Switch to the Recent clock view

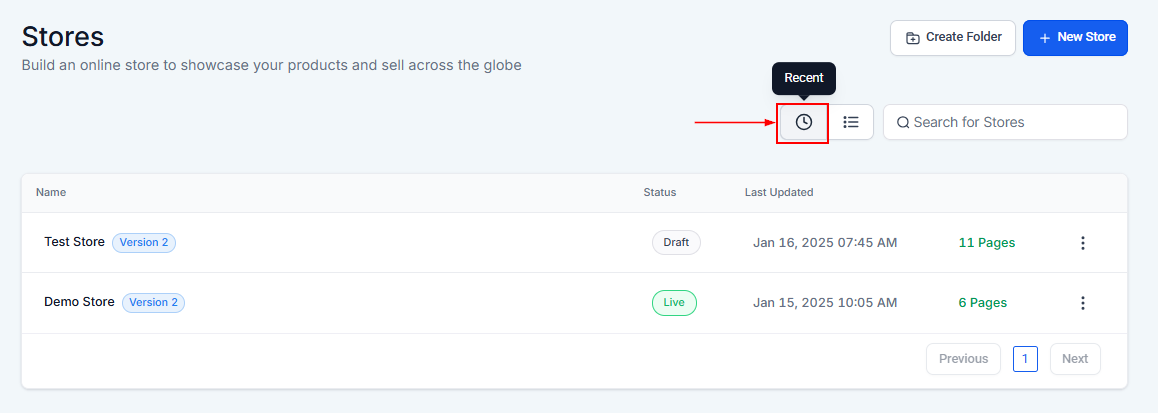(x=804, y=122)
